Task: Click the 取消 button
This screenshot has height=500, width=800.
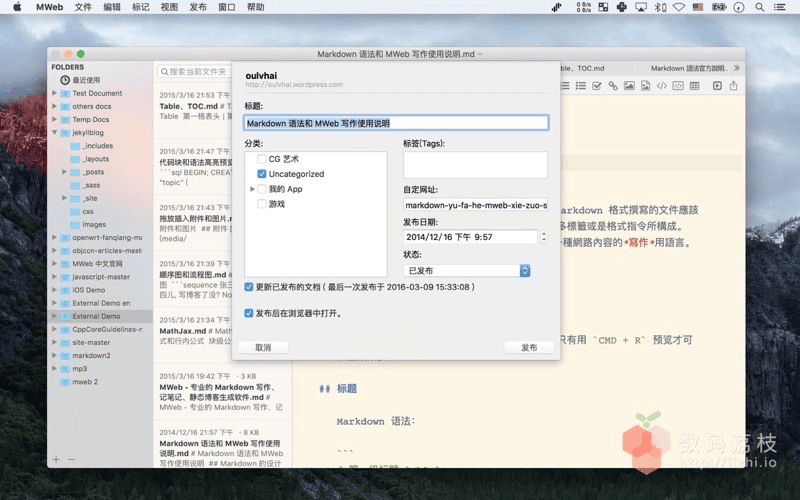Action: pos(263,347)
